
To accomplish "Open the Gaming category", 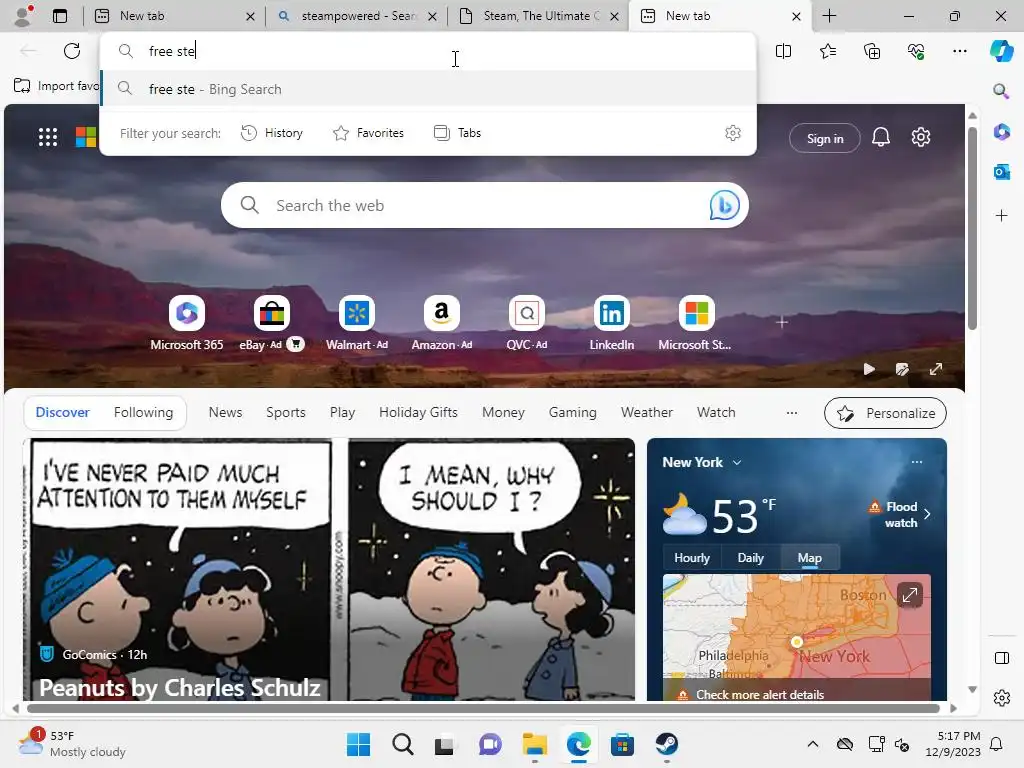I will pyautogui.click(x=573, y=413).
